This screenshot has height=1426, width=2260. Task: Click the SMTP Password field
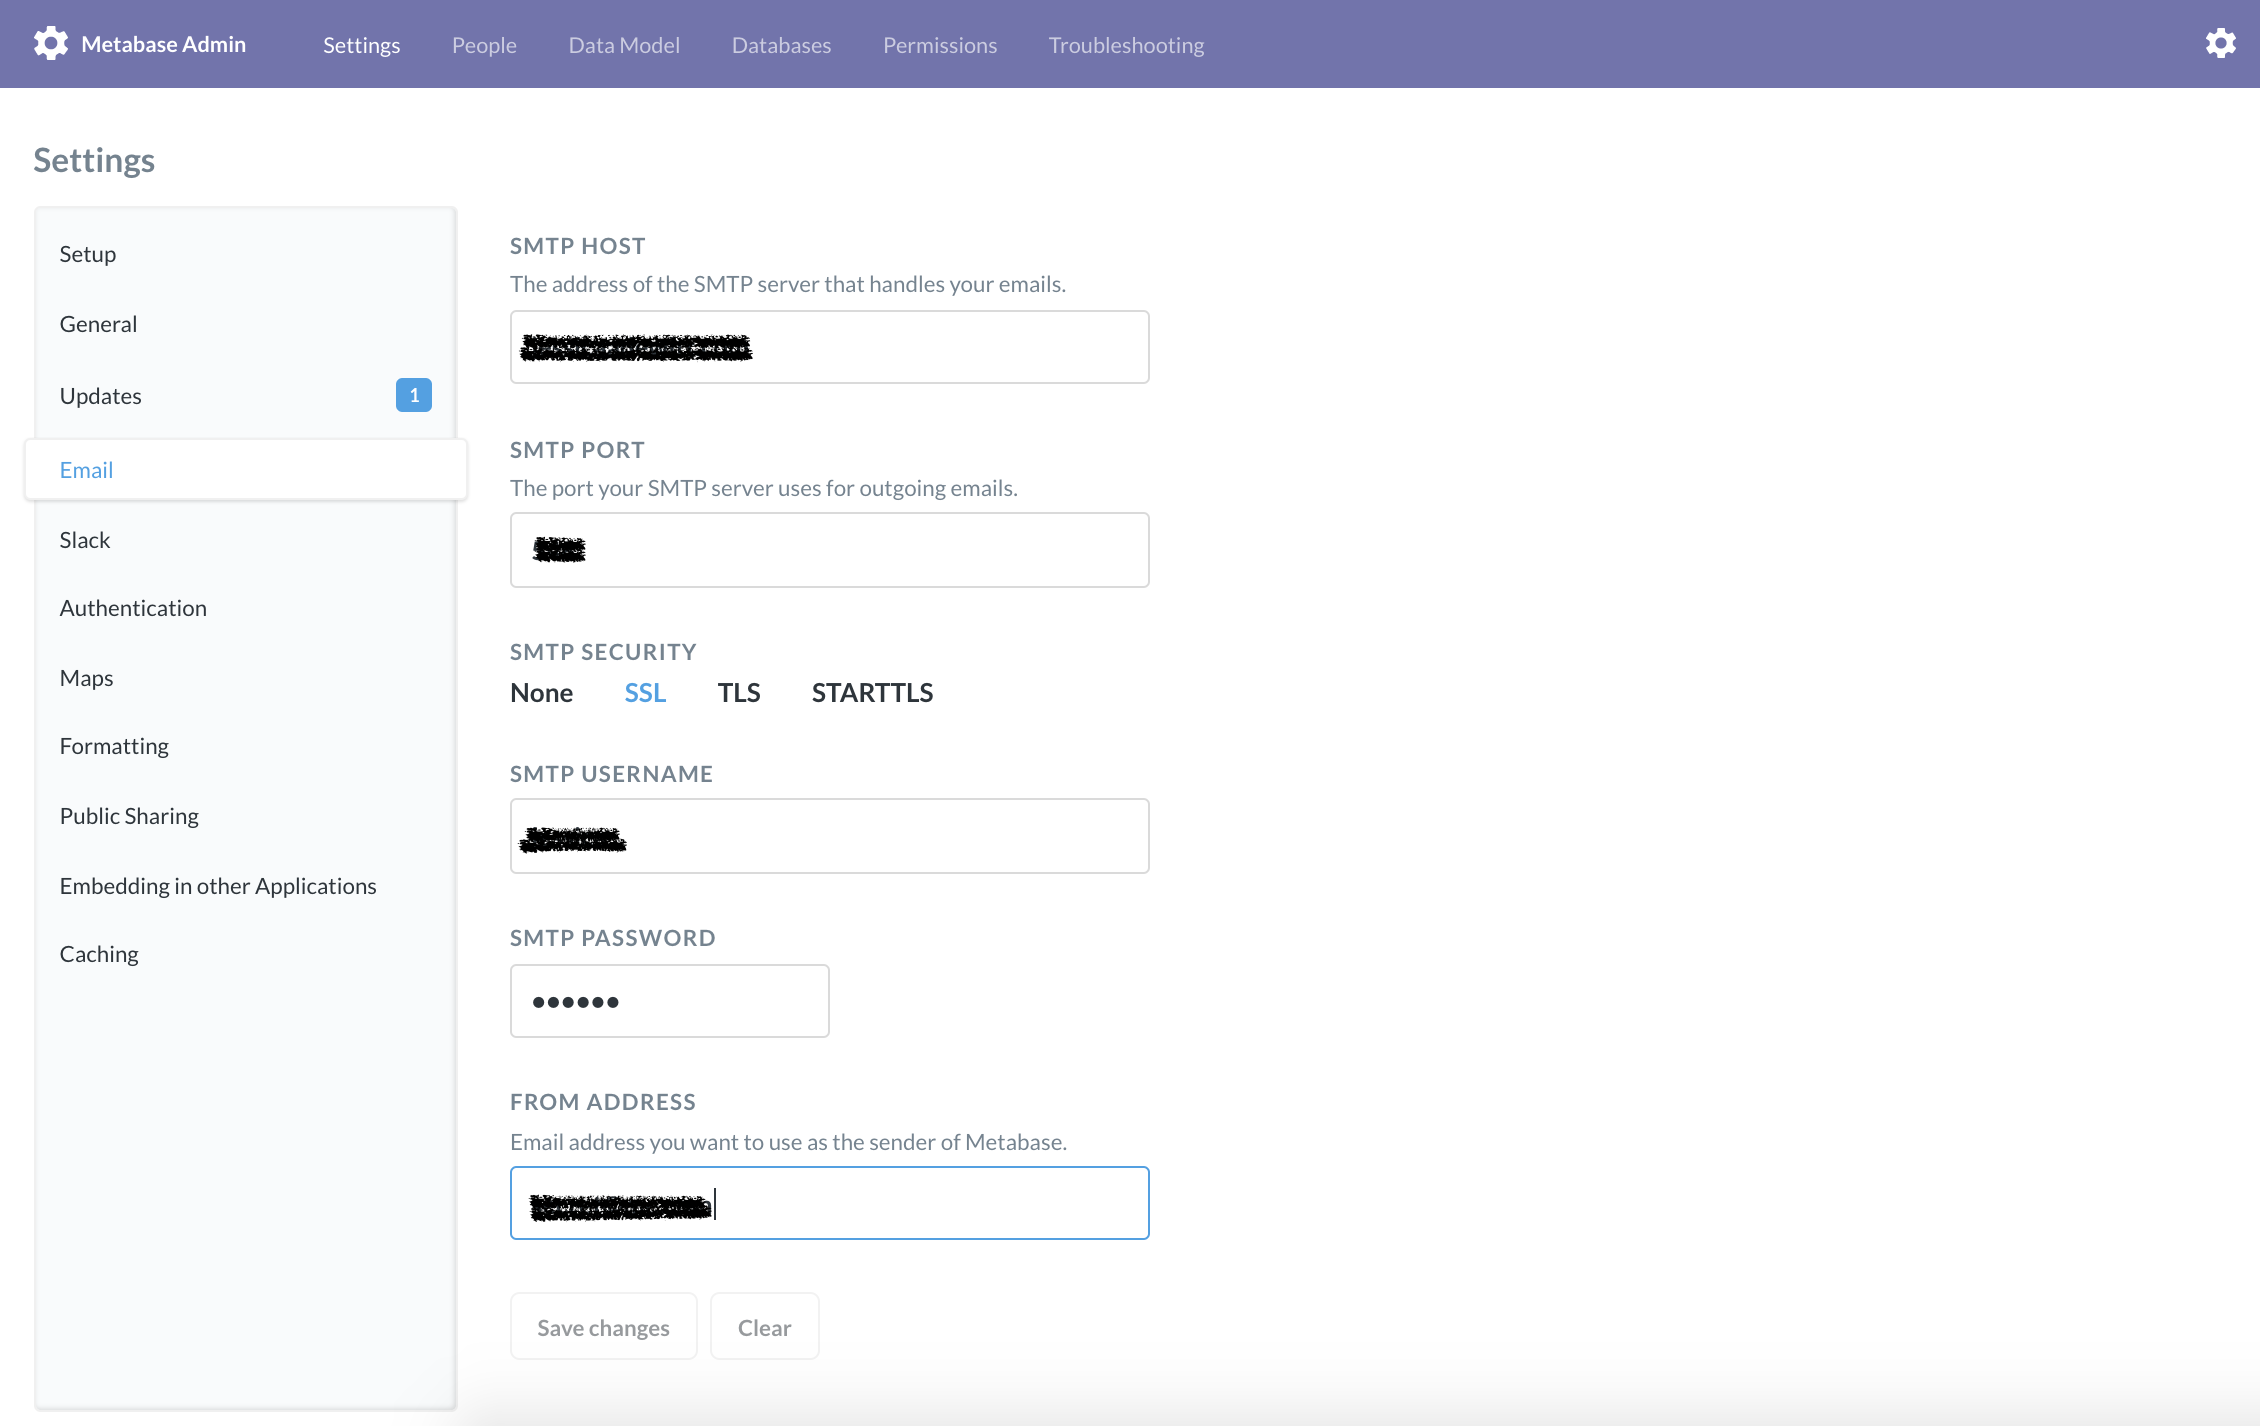click(x=669, y=1000)
